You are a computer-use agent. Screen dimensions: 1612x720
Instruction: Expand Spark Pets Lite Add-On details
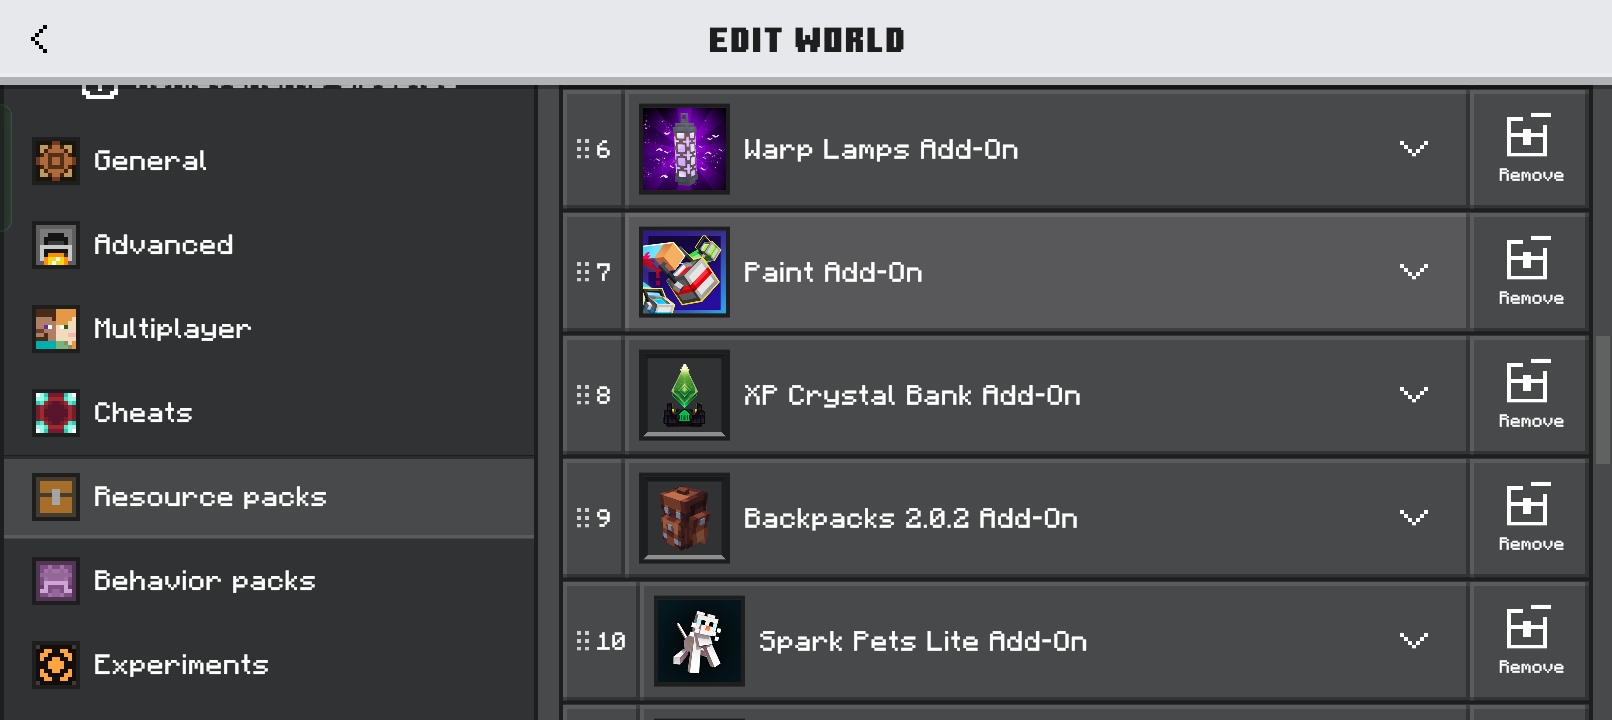tap(1413, 641)
